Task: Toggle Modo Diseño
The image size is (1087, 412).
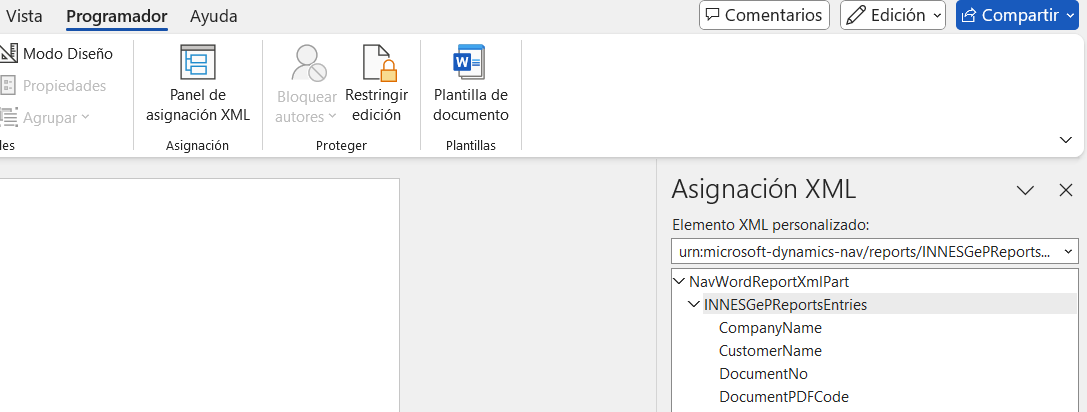Action: pyautogui.click(x=57, y=53)
